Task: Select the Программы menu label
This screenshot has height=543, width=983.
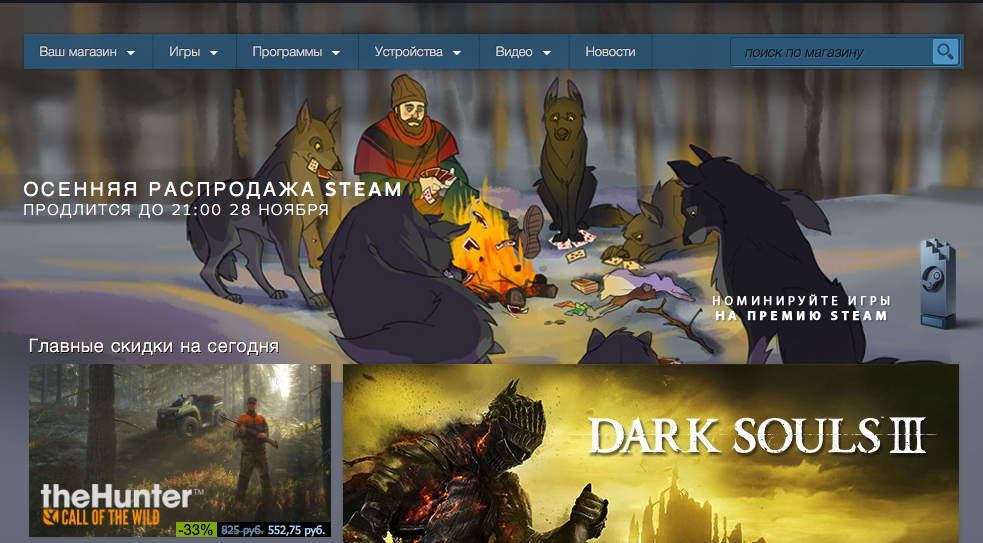Action: click(x=287, y=52)
